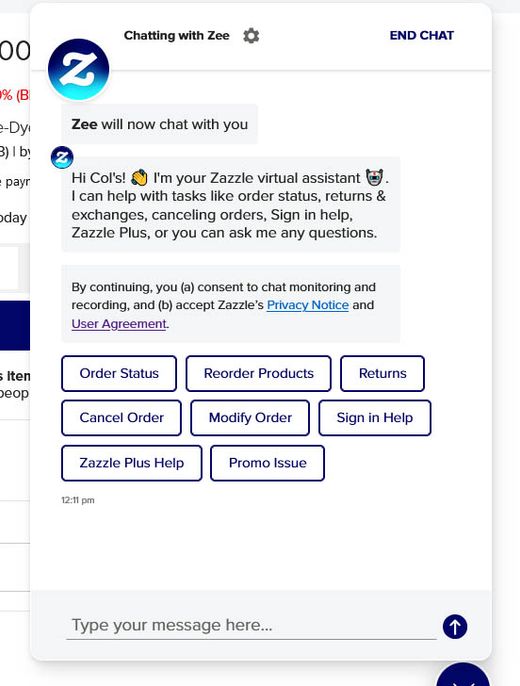Click the waving hand emoji in greeting

click(x=140, y=178)
